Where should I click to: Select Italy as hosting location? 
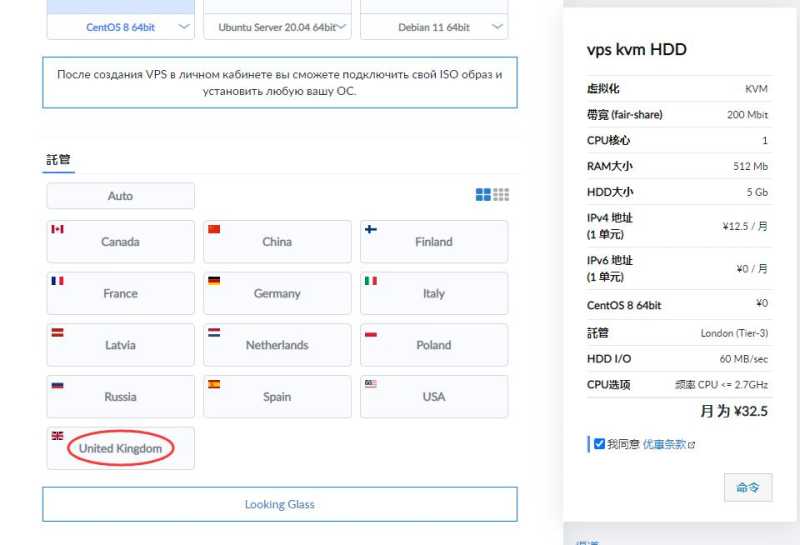(434, 293)
